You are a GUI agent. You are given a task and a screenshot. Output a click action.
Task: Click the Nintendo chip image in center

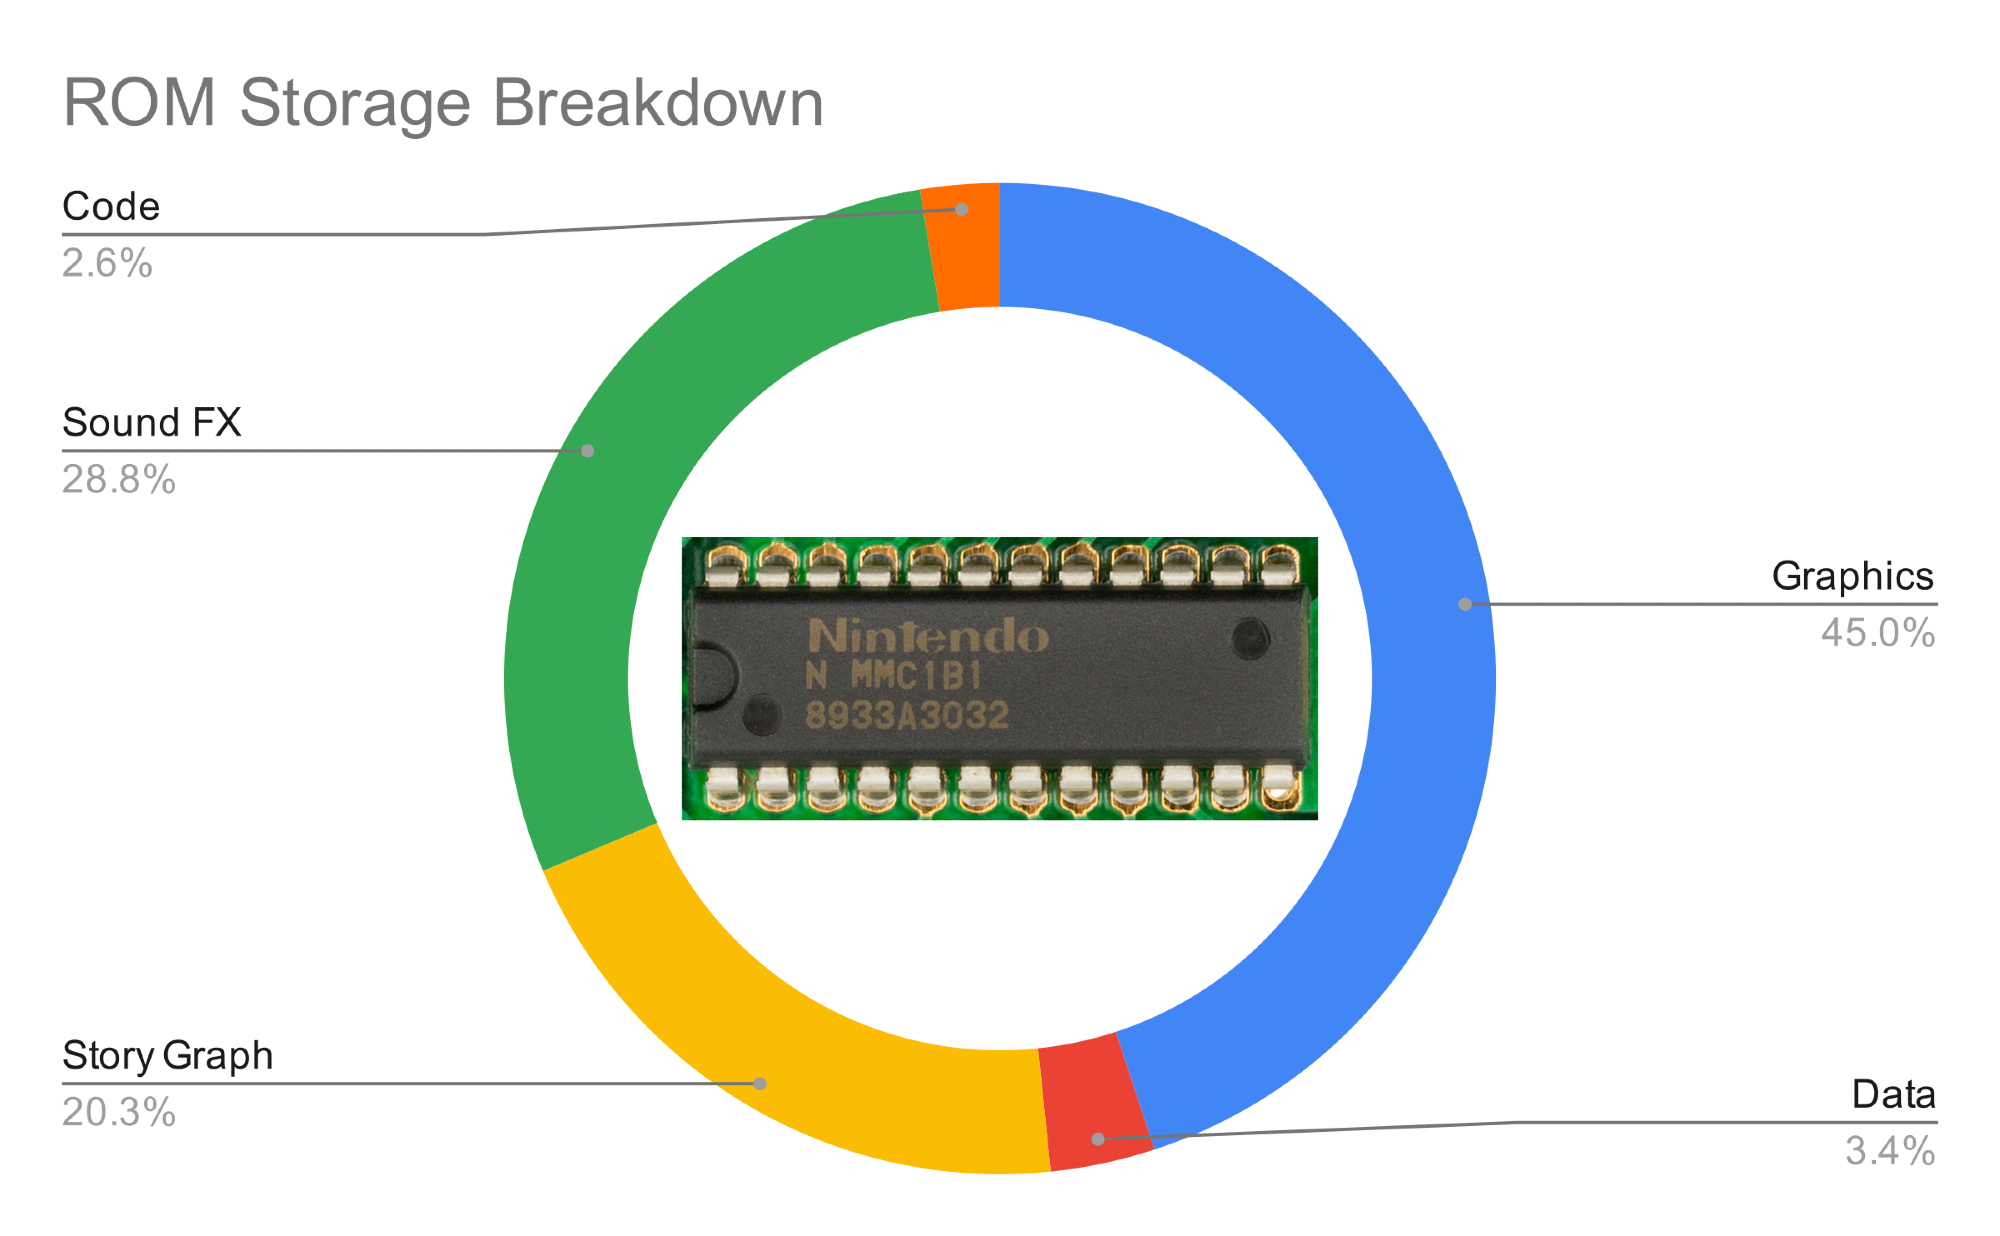coord(999,678)
